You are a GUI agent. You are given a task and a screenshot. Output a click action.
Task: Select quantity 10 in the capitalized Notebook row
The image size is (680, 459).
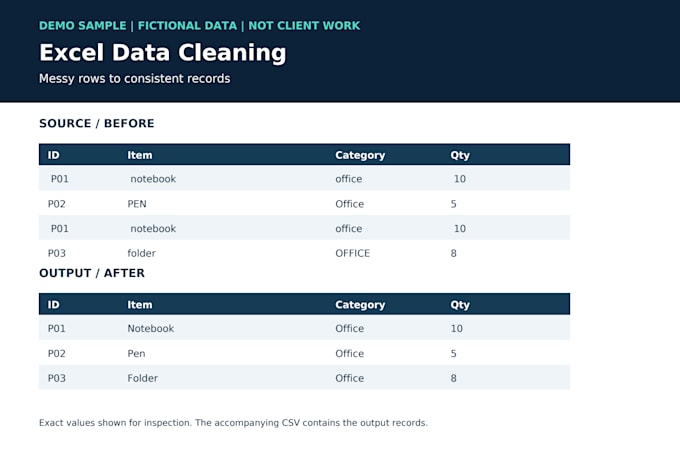(x=456, y=328)
